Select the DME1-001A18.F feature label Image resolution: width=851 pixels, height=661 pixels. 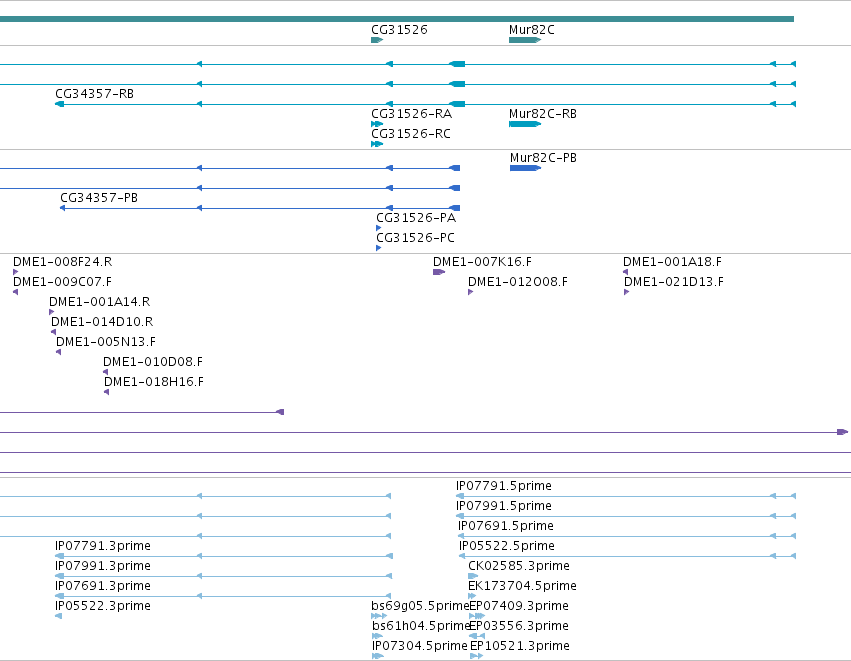click(672, 262)
